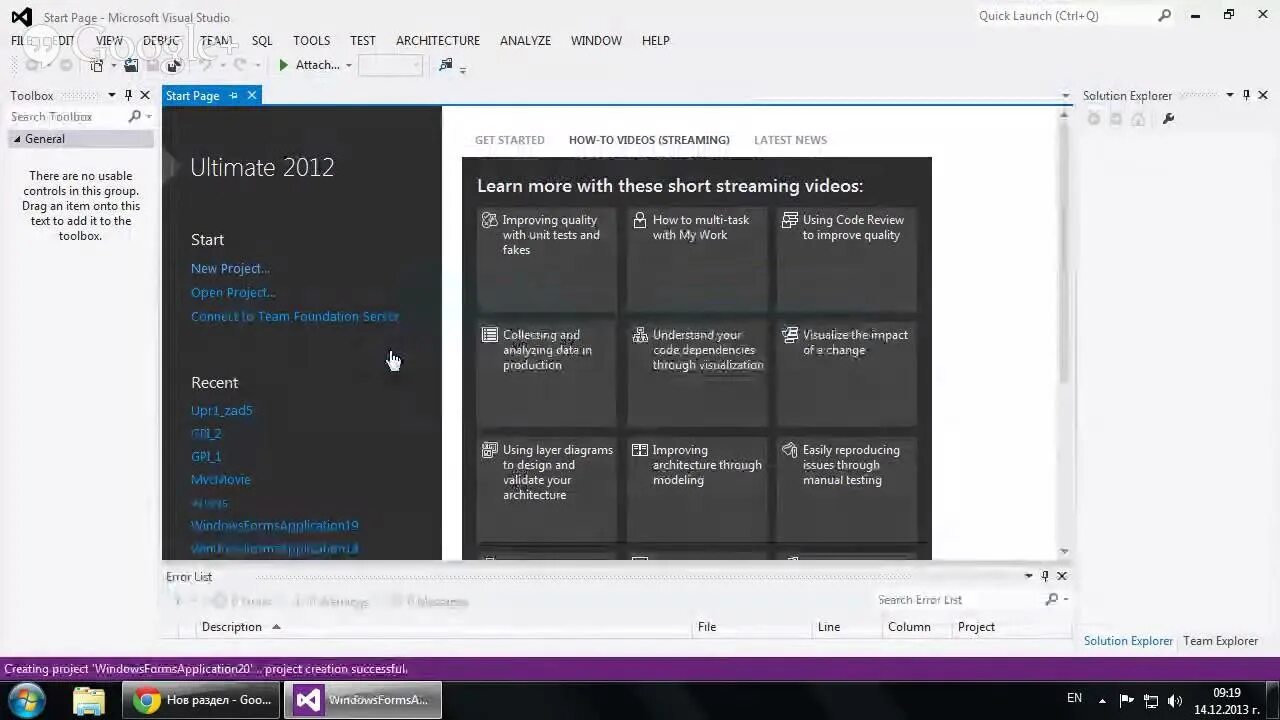Open the Attach button dropdown arrow

point(348,66)
